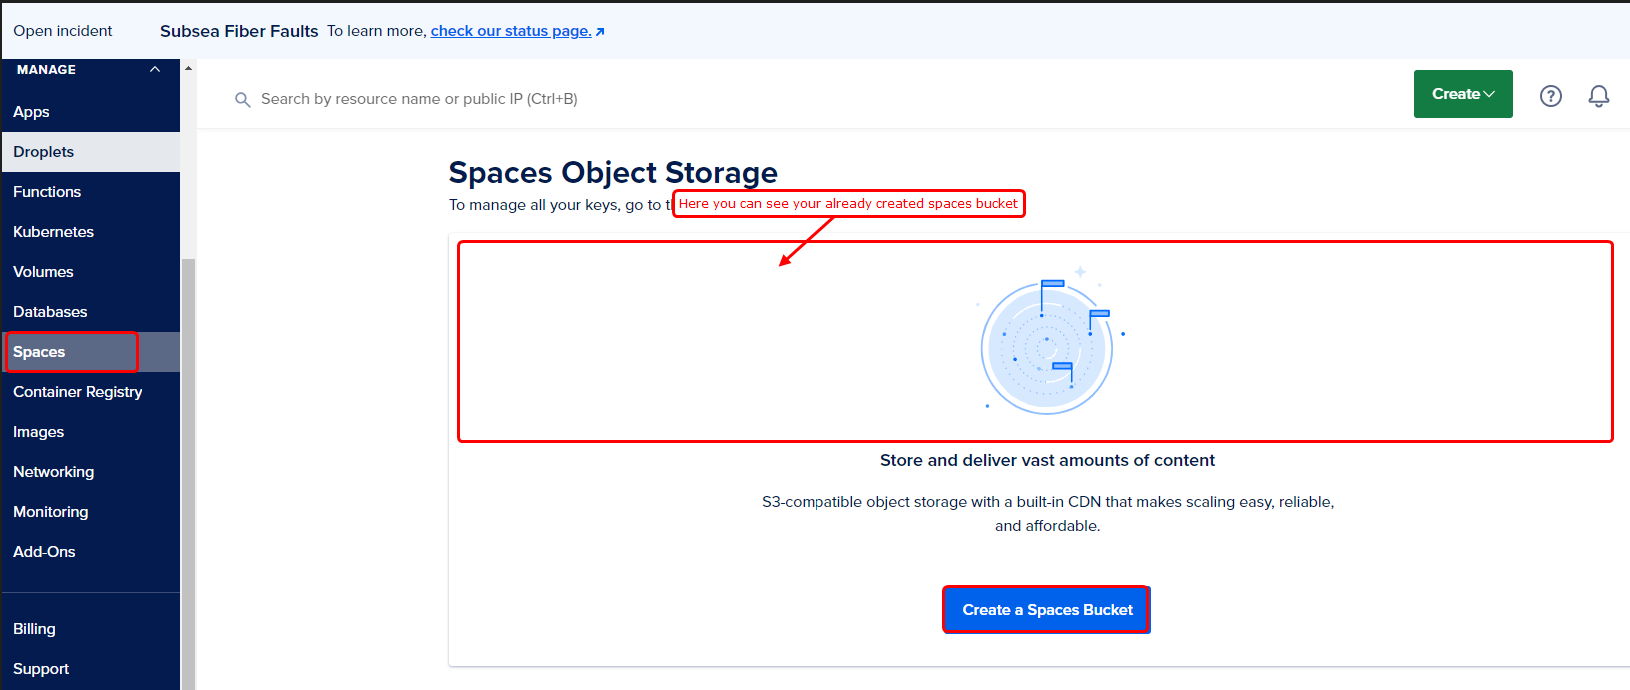This screenshot has width=1630, height=690.
Task: Select Container Registry menu item
Action: pyautogui.click(x=78, y=392)
